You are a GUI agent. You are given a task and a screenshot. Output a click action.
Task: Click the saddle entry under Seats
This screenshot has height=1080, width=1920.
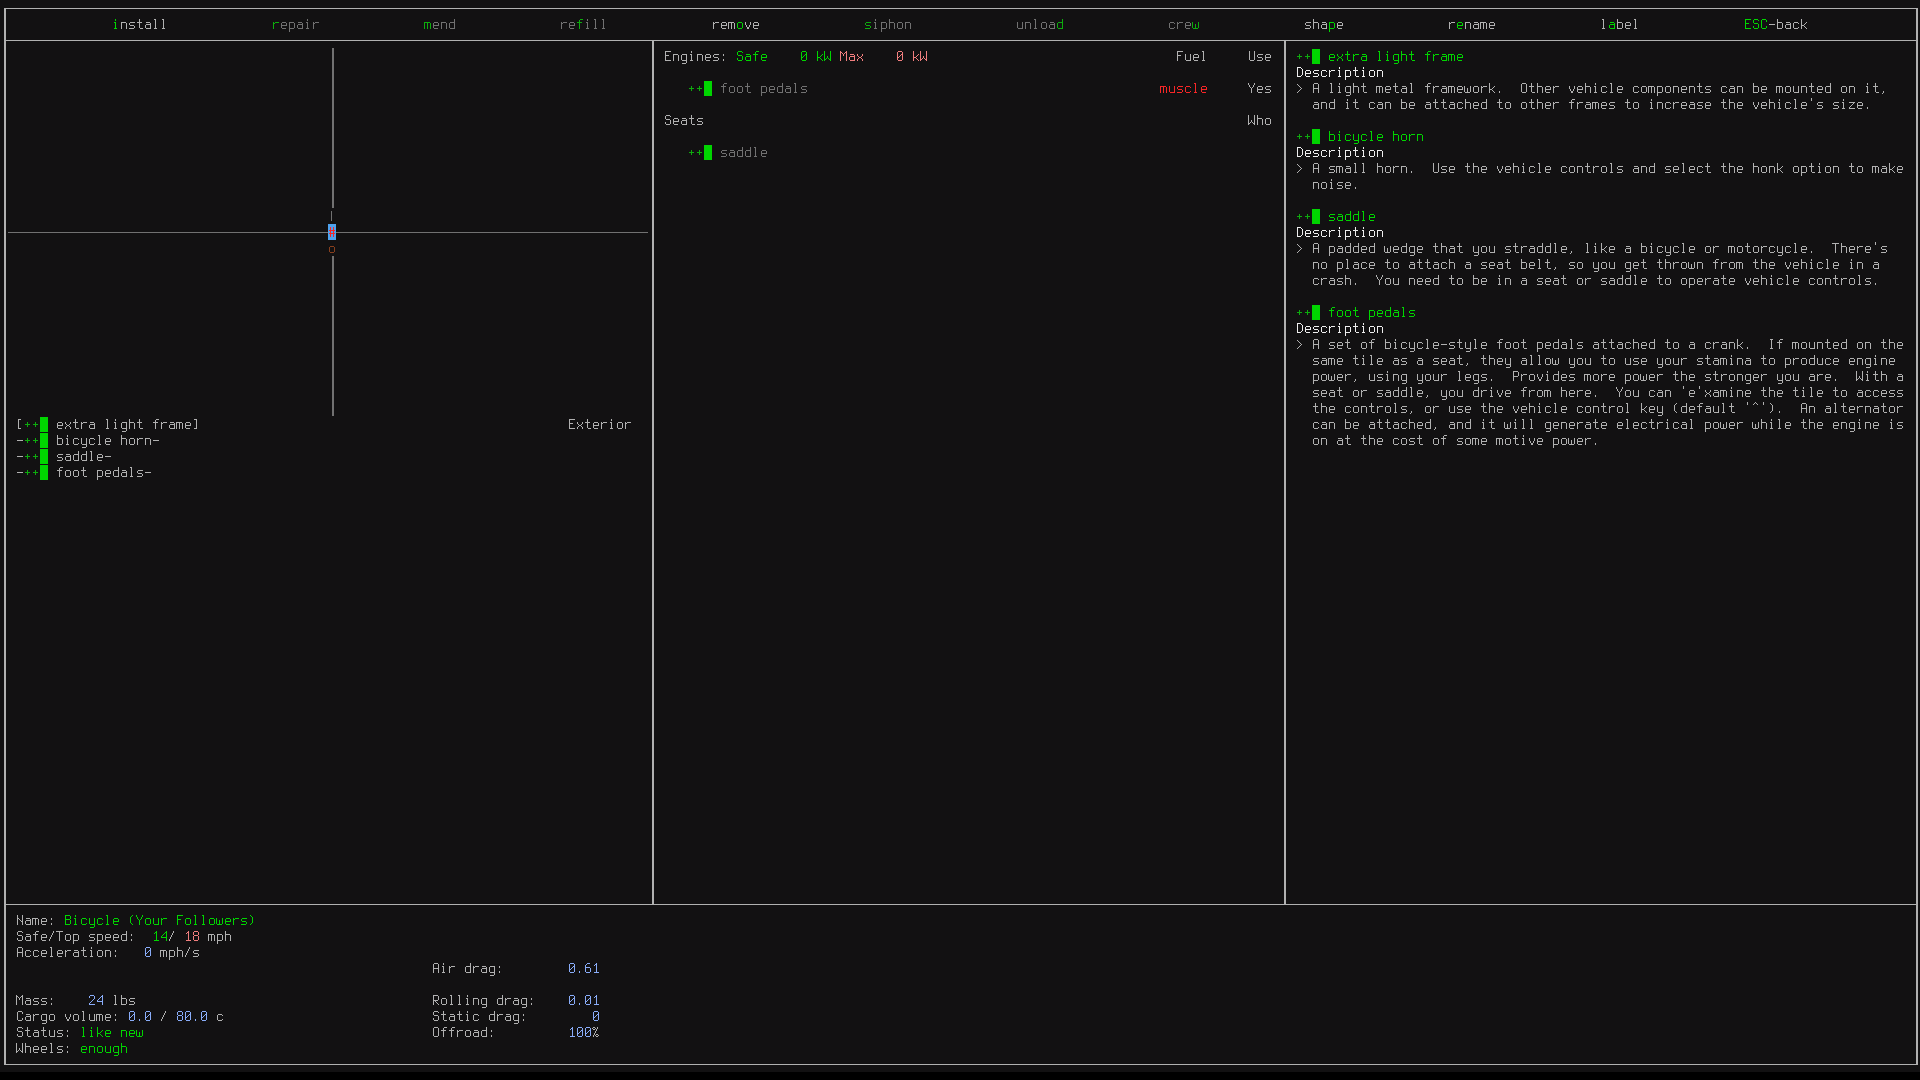[743, 153]
